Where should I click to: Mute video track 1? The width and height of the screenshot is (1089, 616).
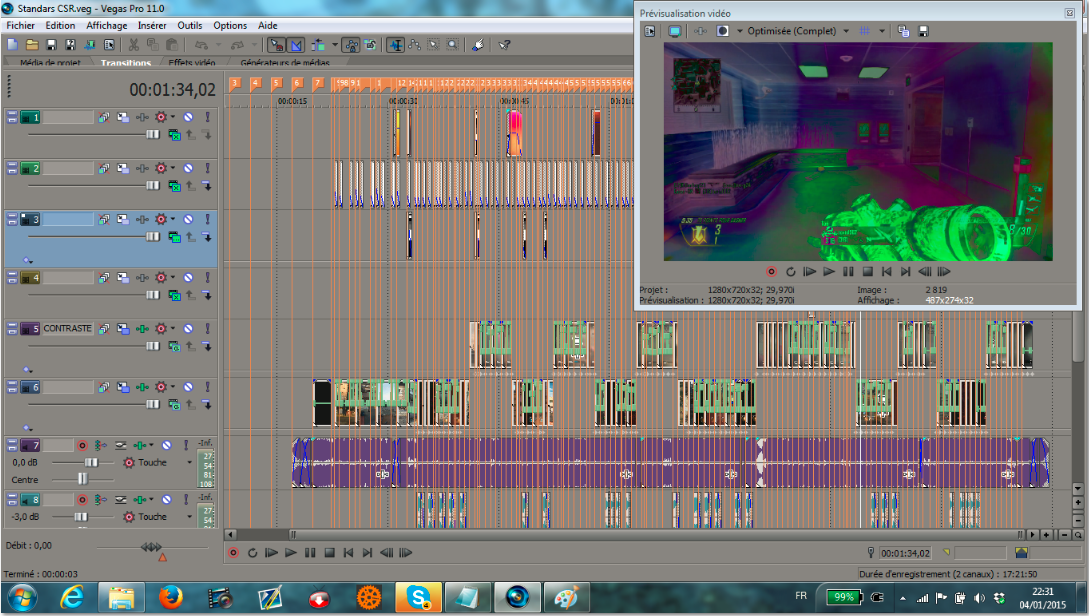click(188, 117)
